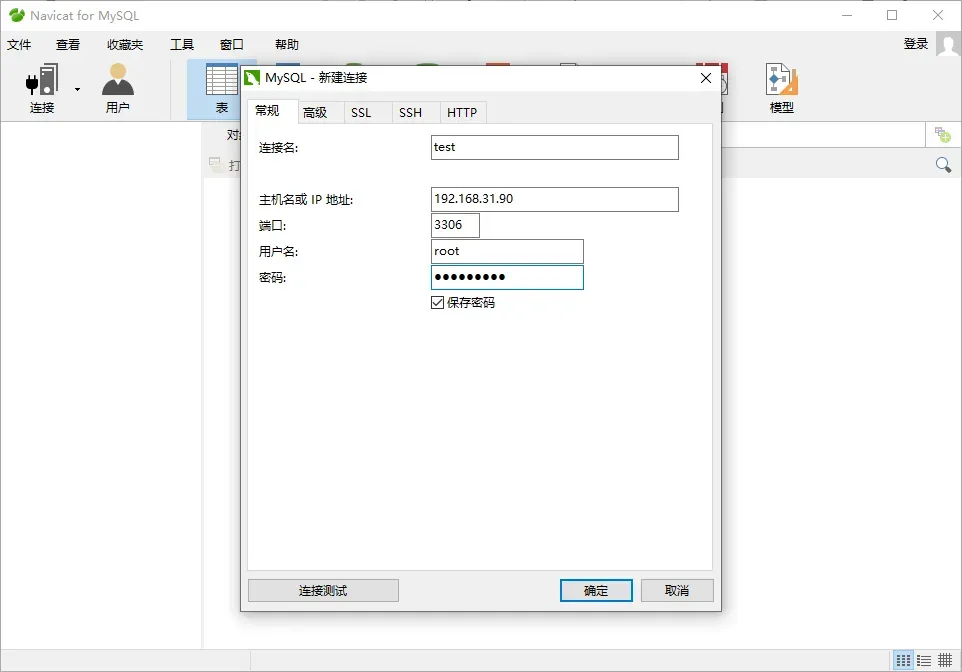Click the 密码 password field

[507, 277]
